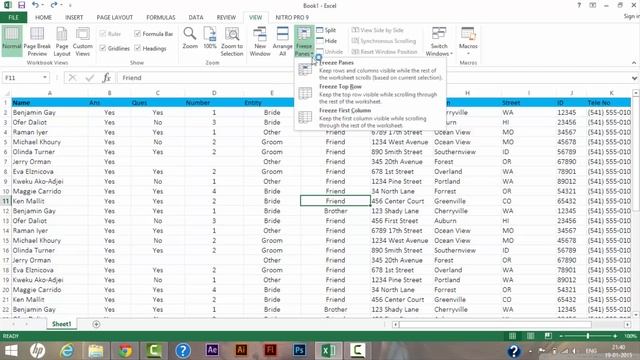Toggle the Formula Bar checkbox
Viewport: 640px width, 360px height.
pos(138,33)
